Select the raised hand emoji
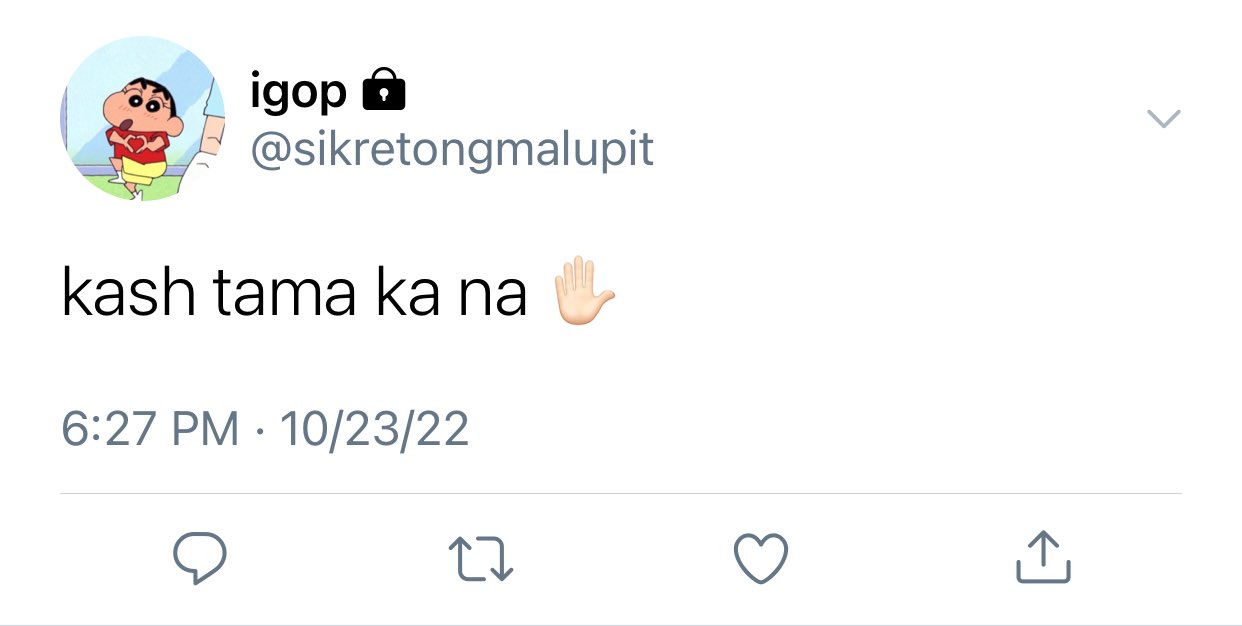 pyautogui.click(x=584, y=291)
